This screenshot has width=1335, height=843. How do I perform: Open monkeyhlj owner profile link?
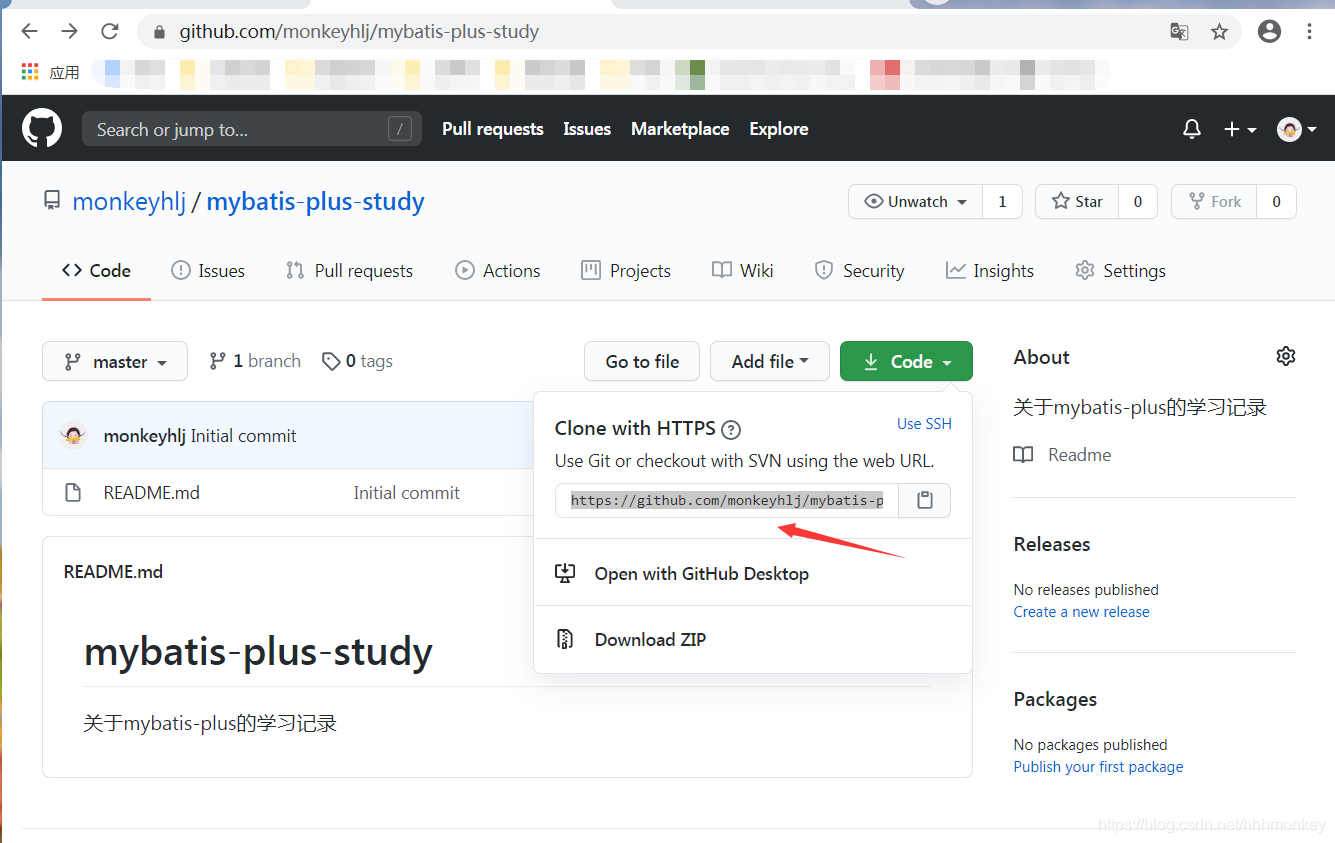[x=129, y=202]
